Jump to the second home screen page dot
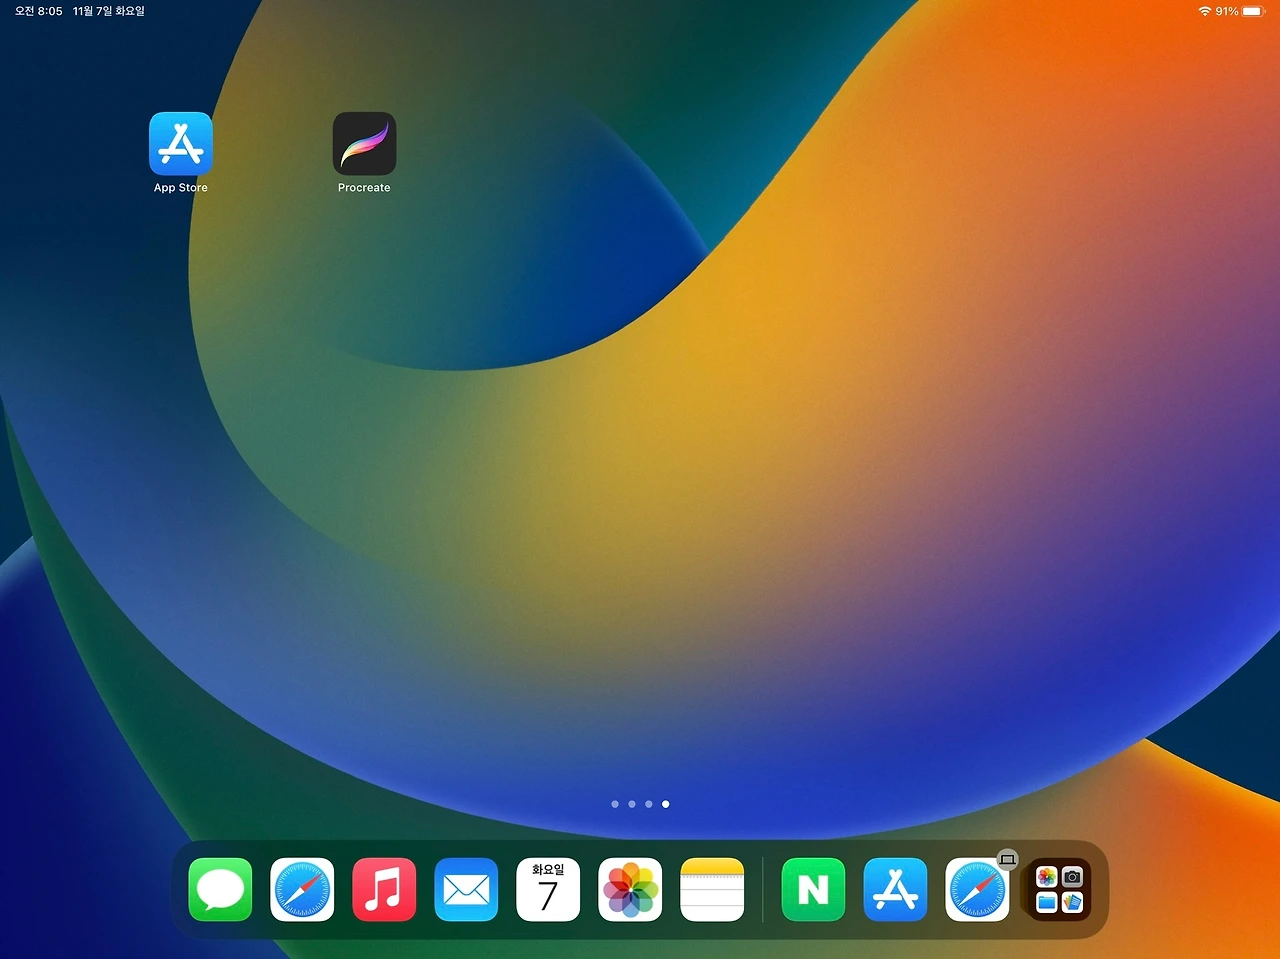1280x959 pixels. coord(632,804)
